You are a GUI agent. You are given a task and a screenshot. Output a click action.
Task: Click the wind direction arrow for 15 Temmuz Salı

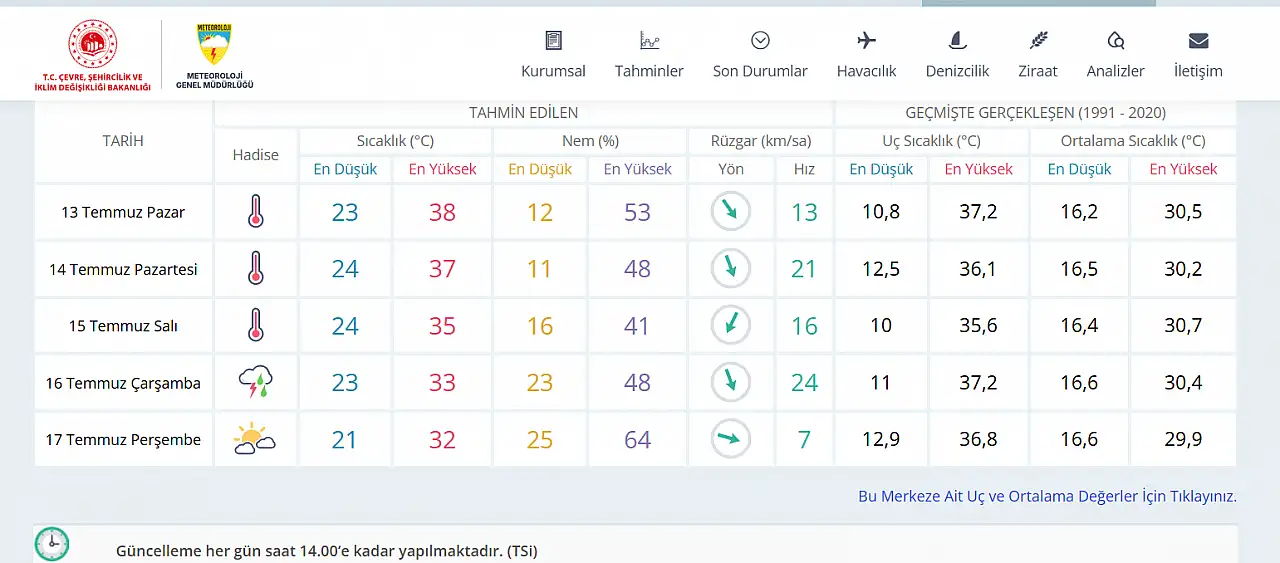[x=731, y=326]
